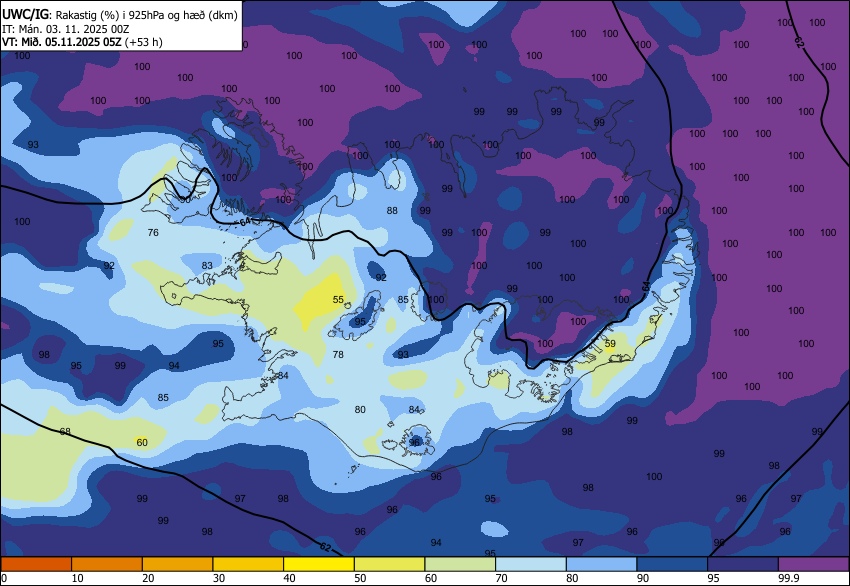Click the humidity value '80' on the map
The image size is (850, 586).
click(360, 410)
